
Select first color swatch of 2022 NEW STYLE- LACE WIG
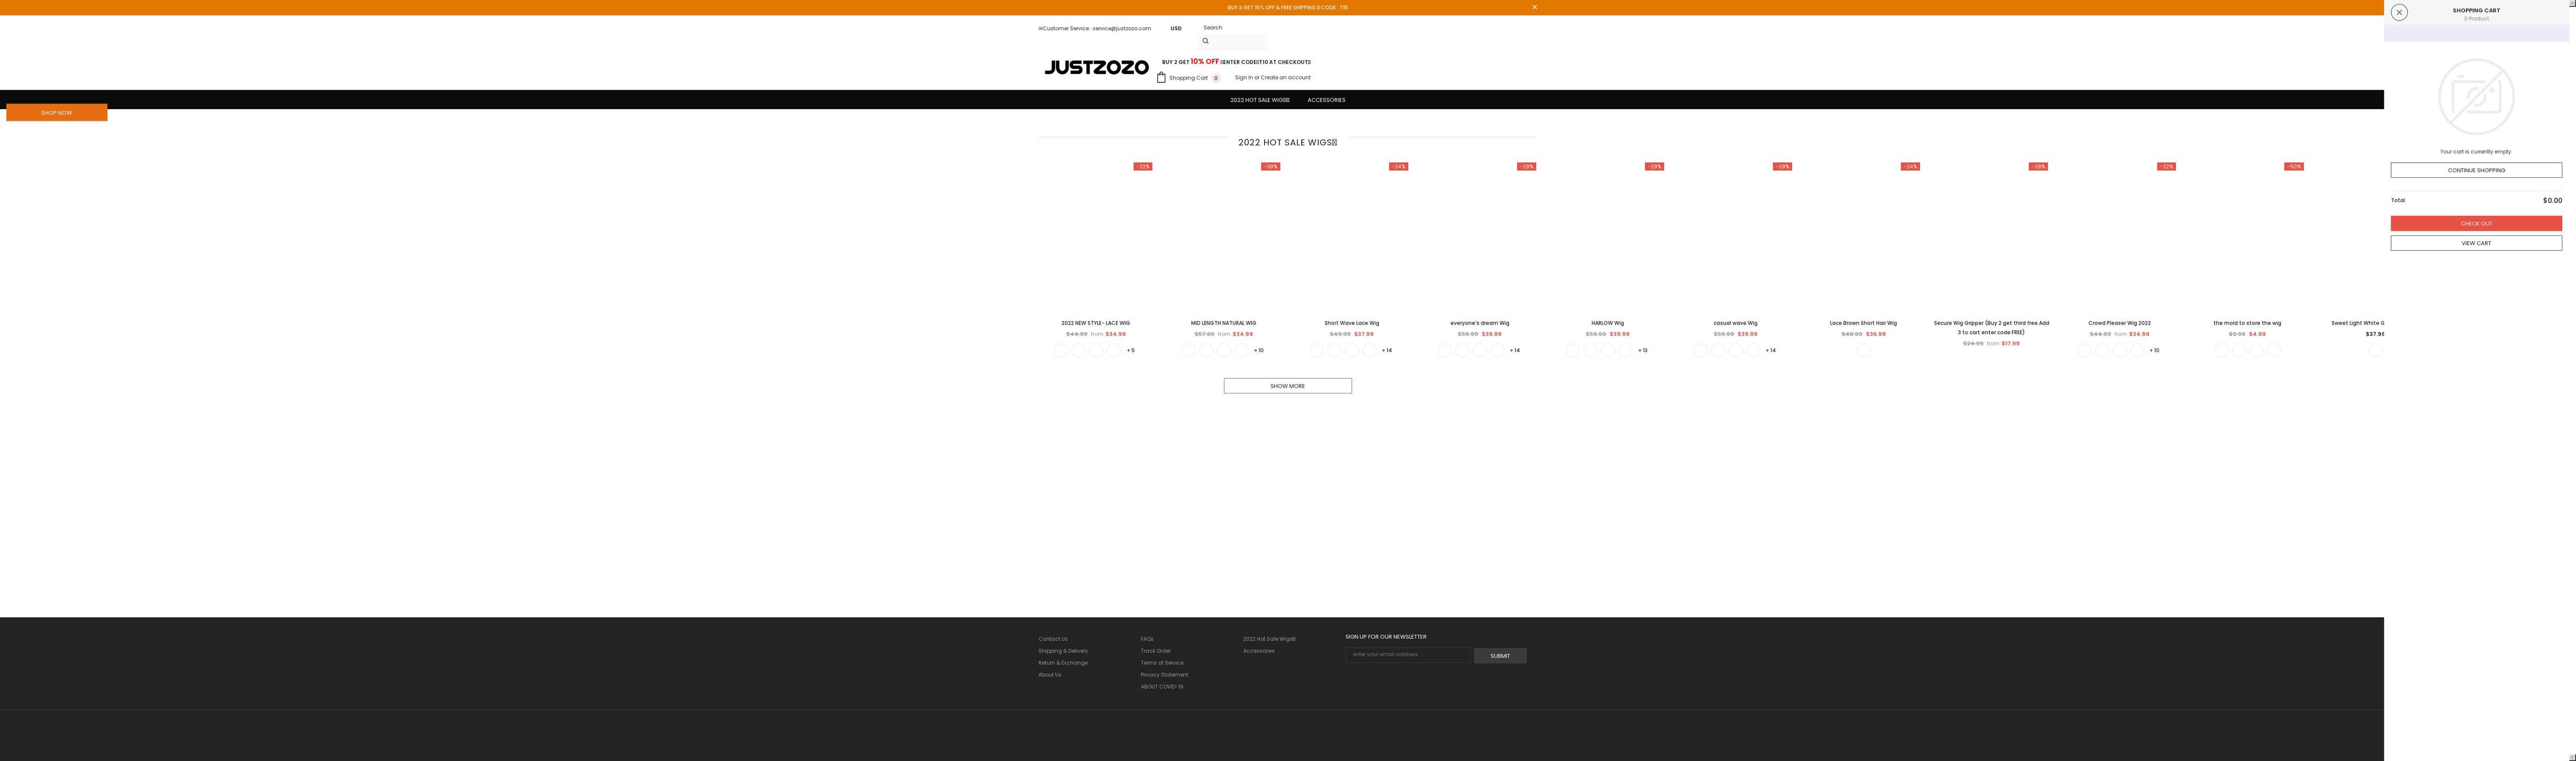(1061, 350)
